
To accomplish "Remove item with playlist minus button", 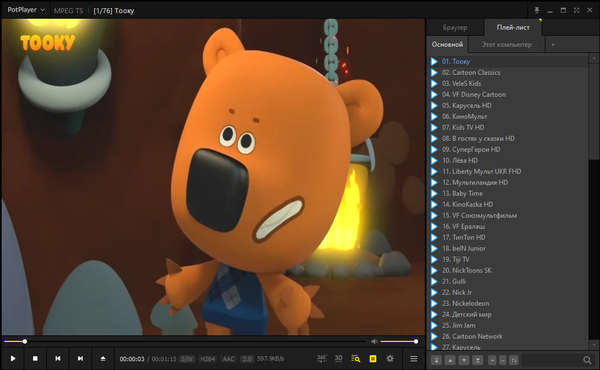I will (503, 360).
